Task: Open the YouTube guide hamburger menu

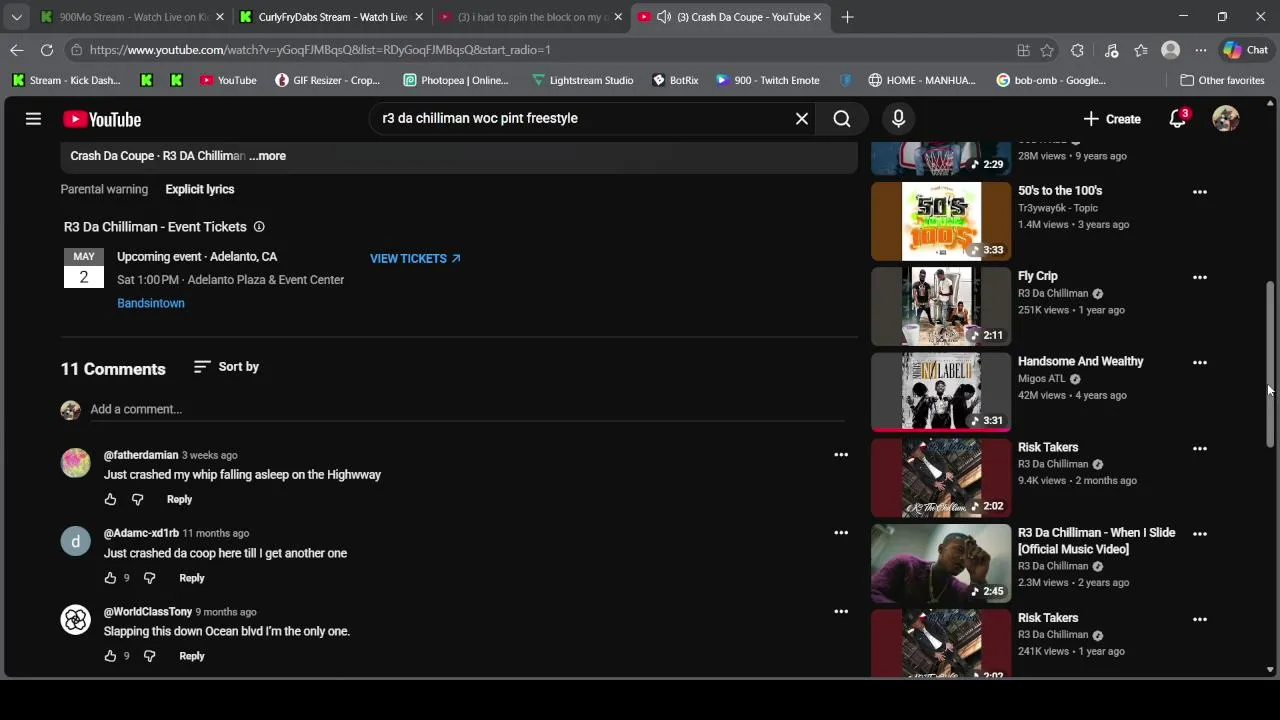Action: [33, 119]
